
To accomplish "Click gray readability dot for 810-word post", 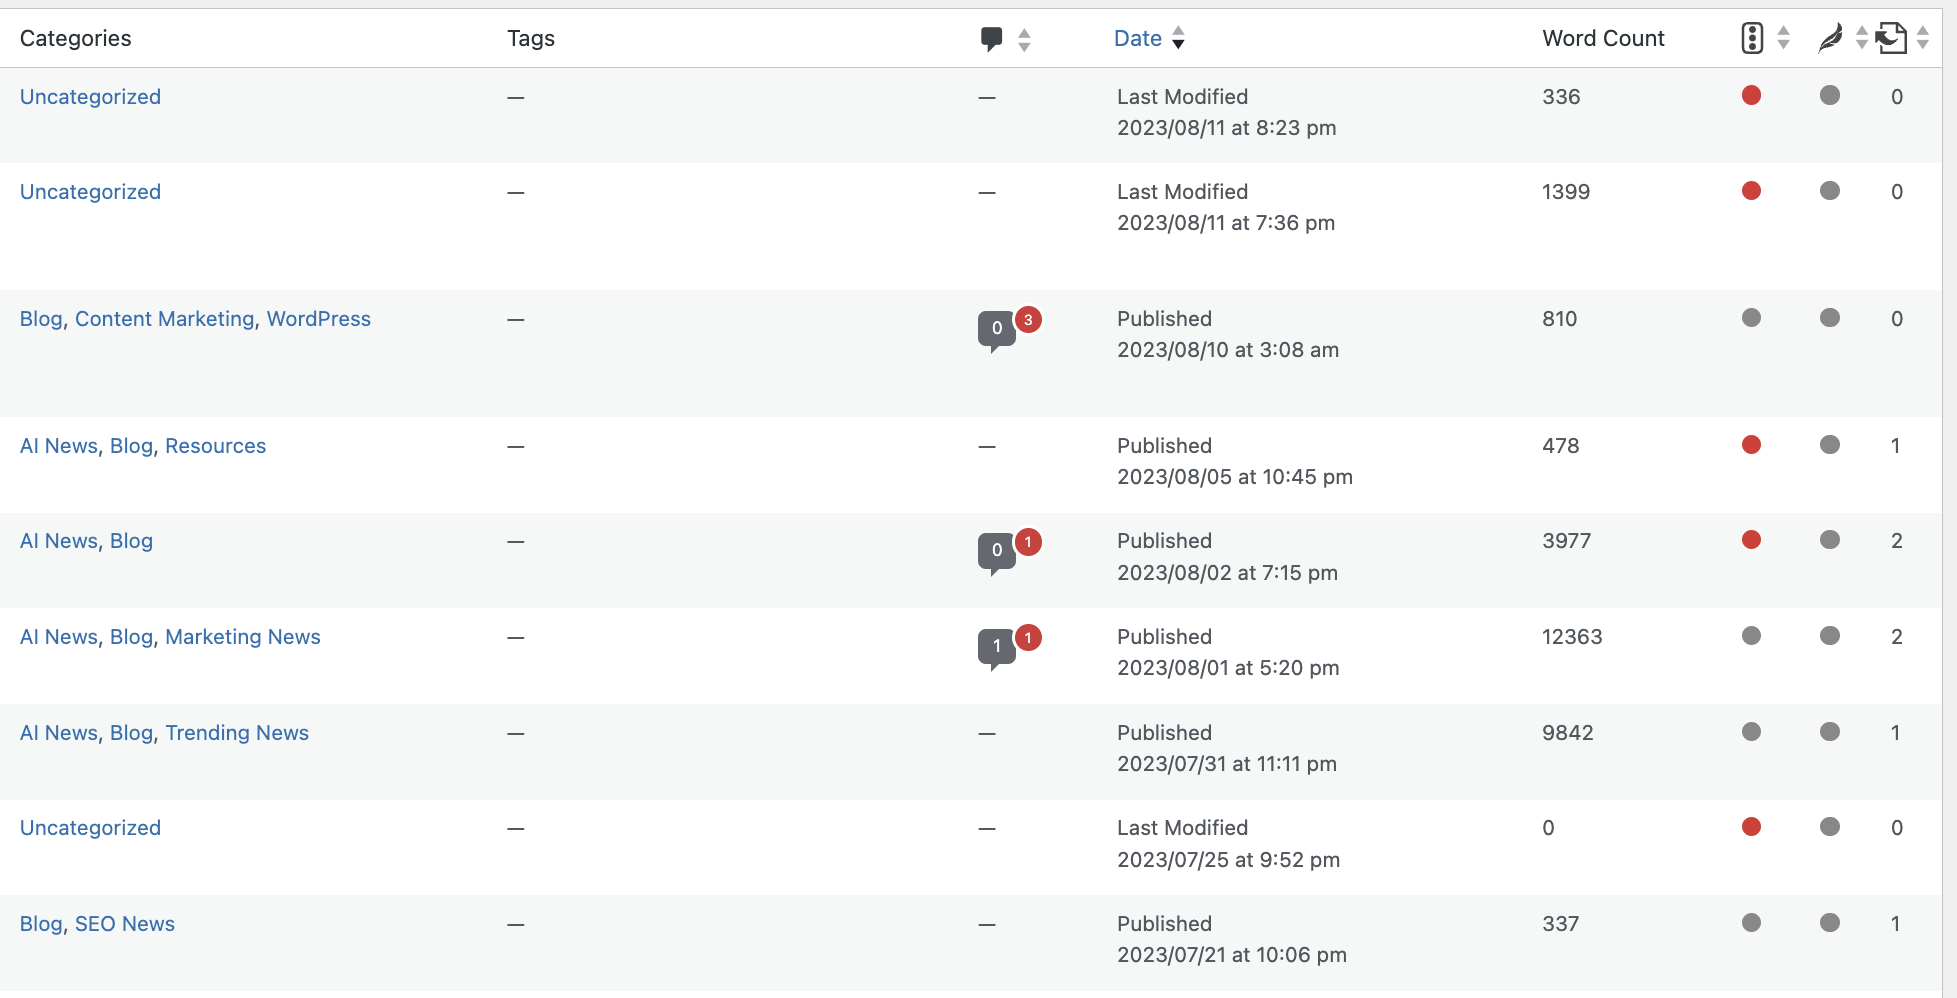I will click(1830, 318).
